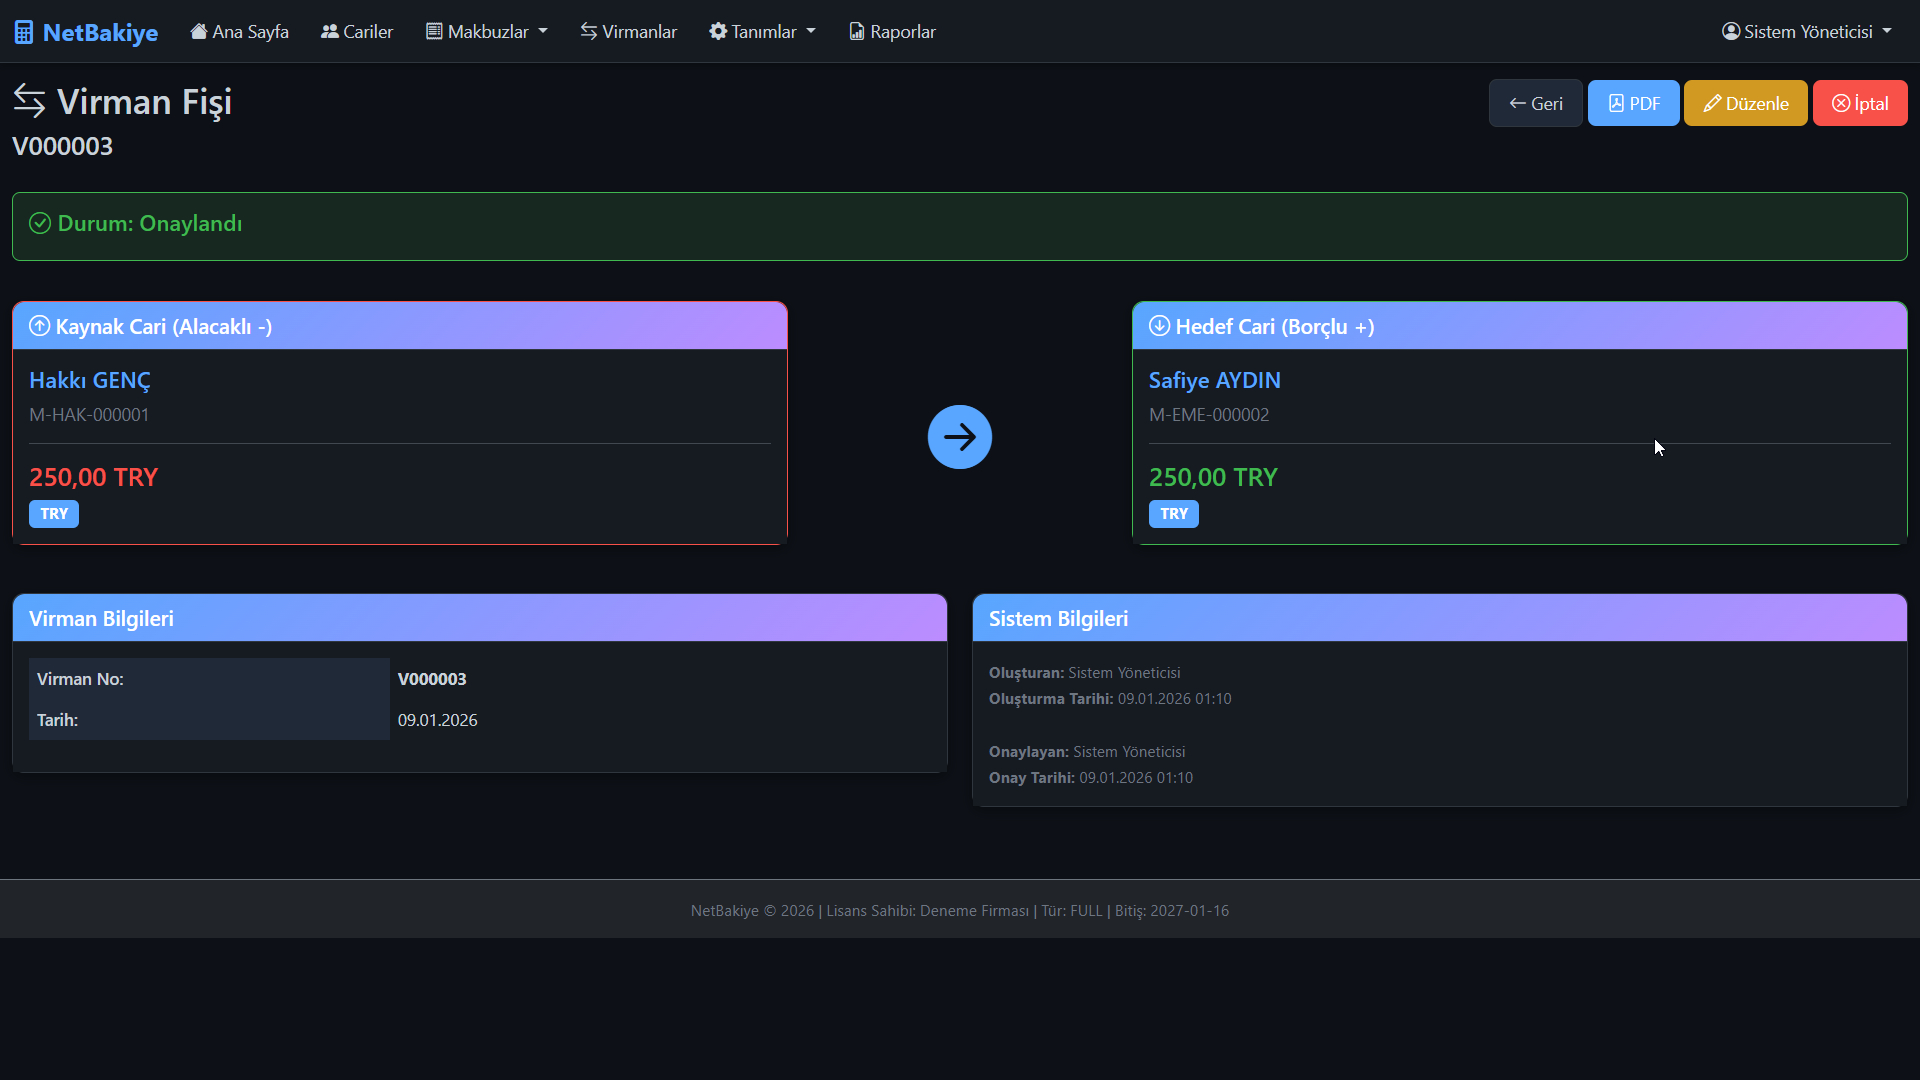The width and height of the screenshot is (1920, 1080).
Task: Expand the Tanımlar dropdown menu
Action: (x=762, y=32)
